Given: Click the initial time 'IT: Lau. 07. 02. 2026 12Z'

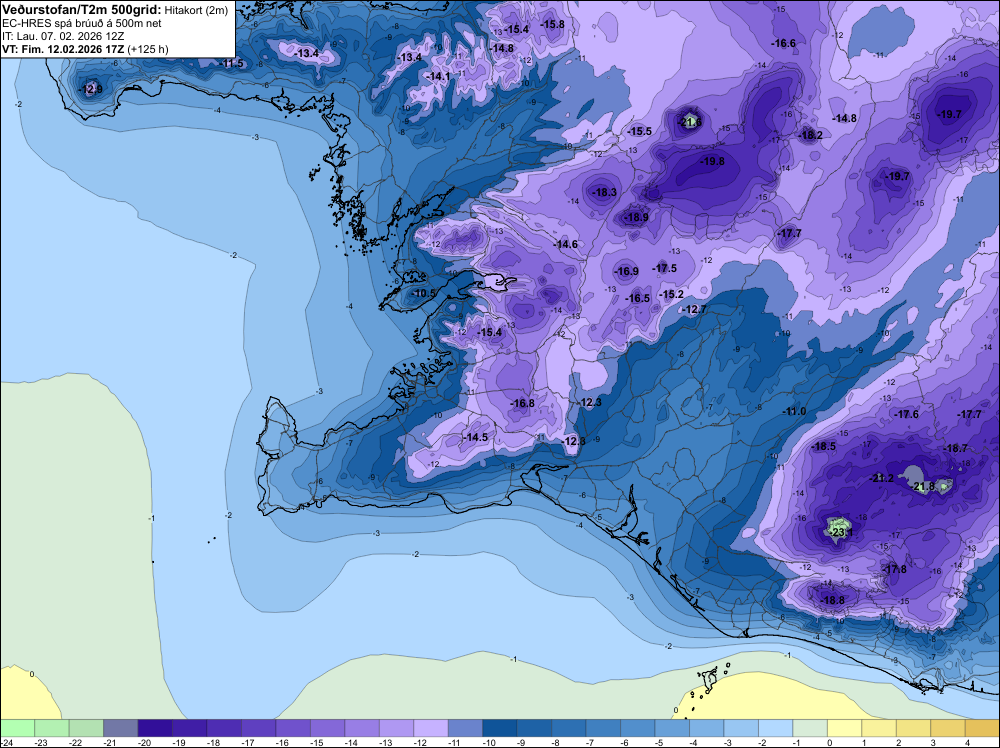Looking at the screenshot, I should (63, 36).
